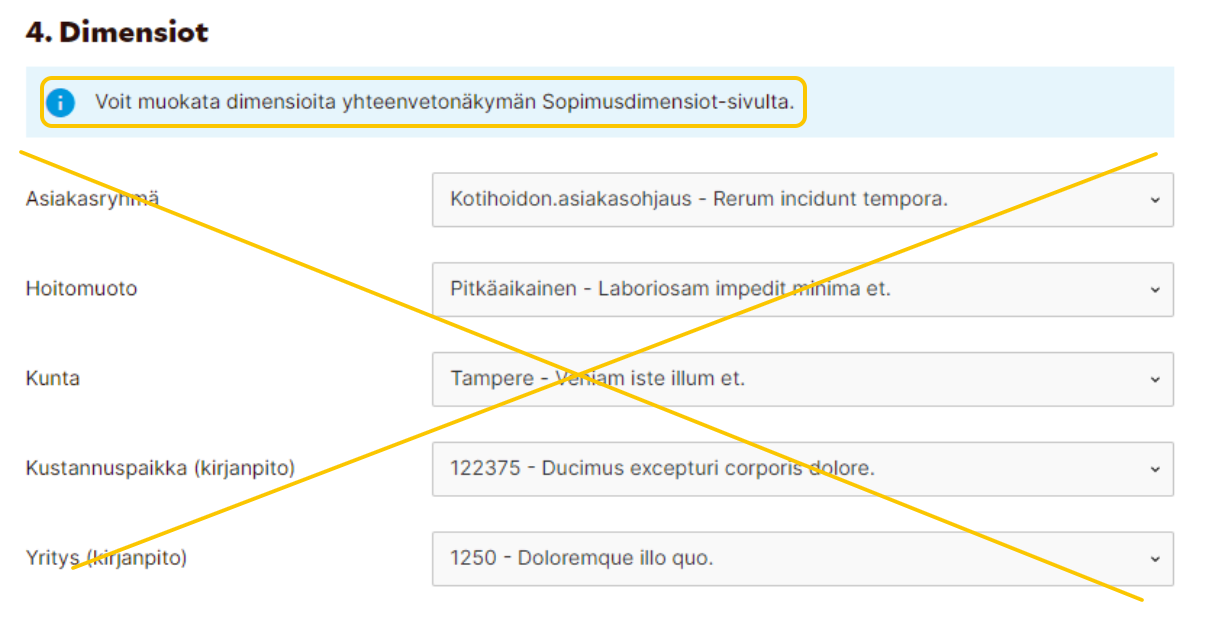Click the Asiakasryhmä field label
The image size is (1209, 640).
[92, 199]
